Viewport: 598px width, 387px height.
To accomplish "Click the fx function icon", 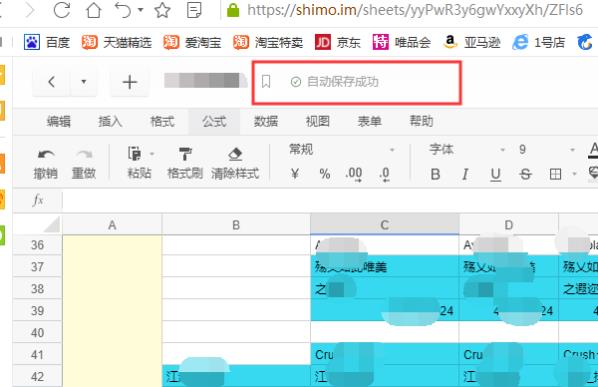I will point(38,200).
